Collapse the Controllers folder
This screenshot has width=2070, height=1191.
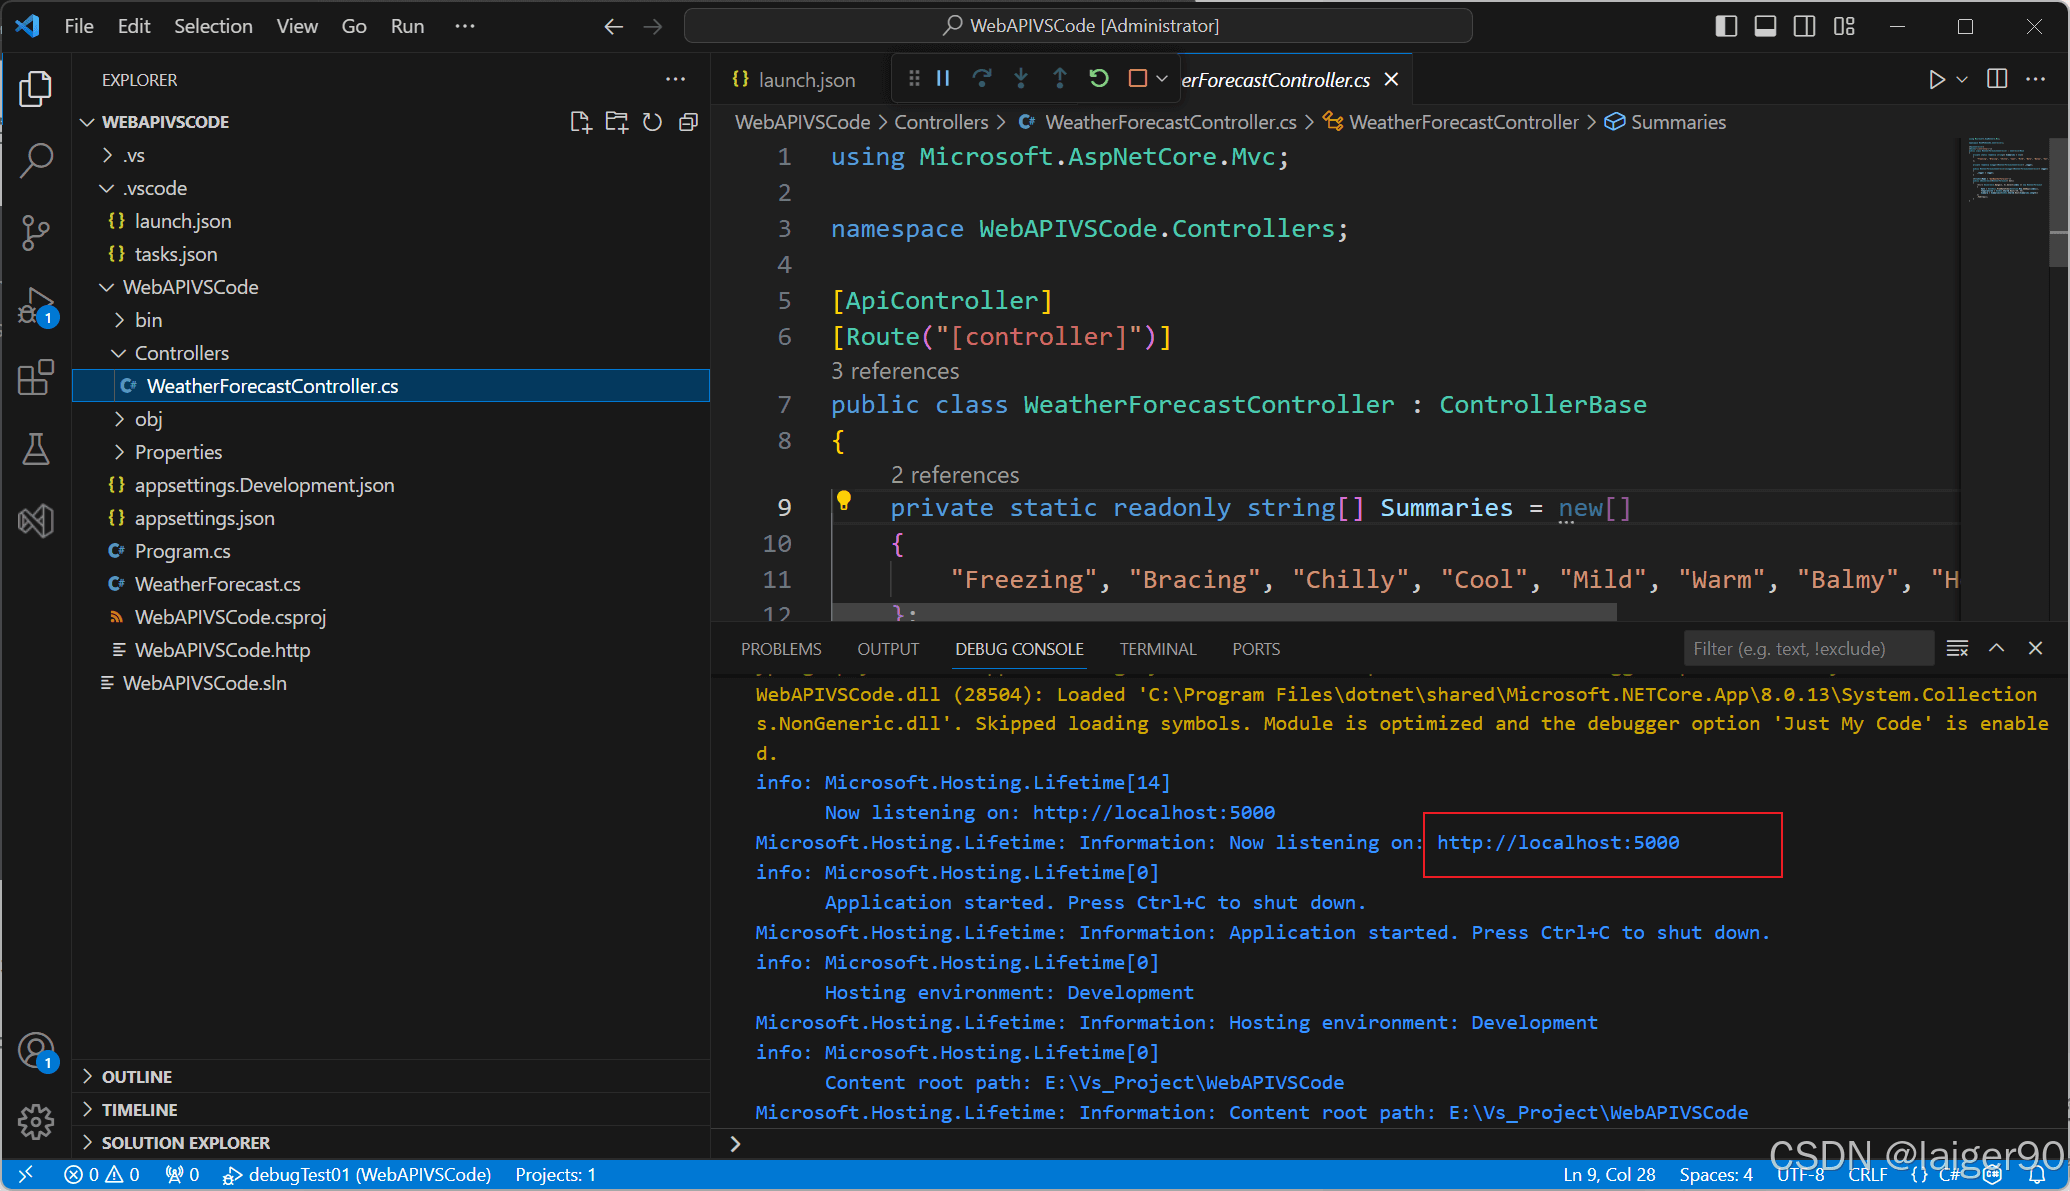tap(181, 353)
